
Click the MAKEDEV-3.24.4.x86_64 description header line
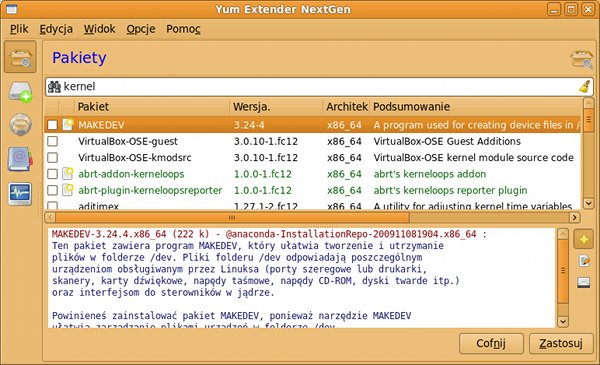pyautogui.click(x=269, y=234)
